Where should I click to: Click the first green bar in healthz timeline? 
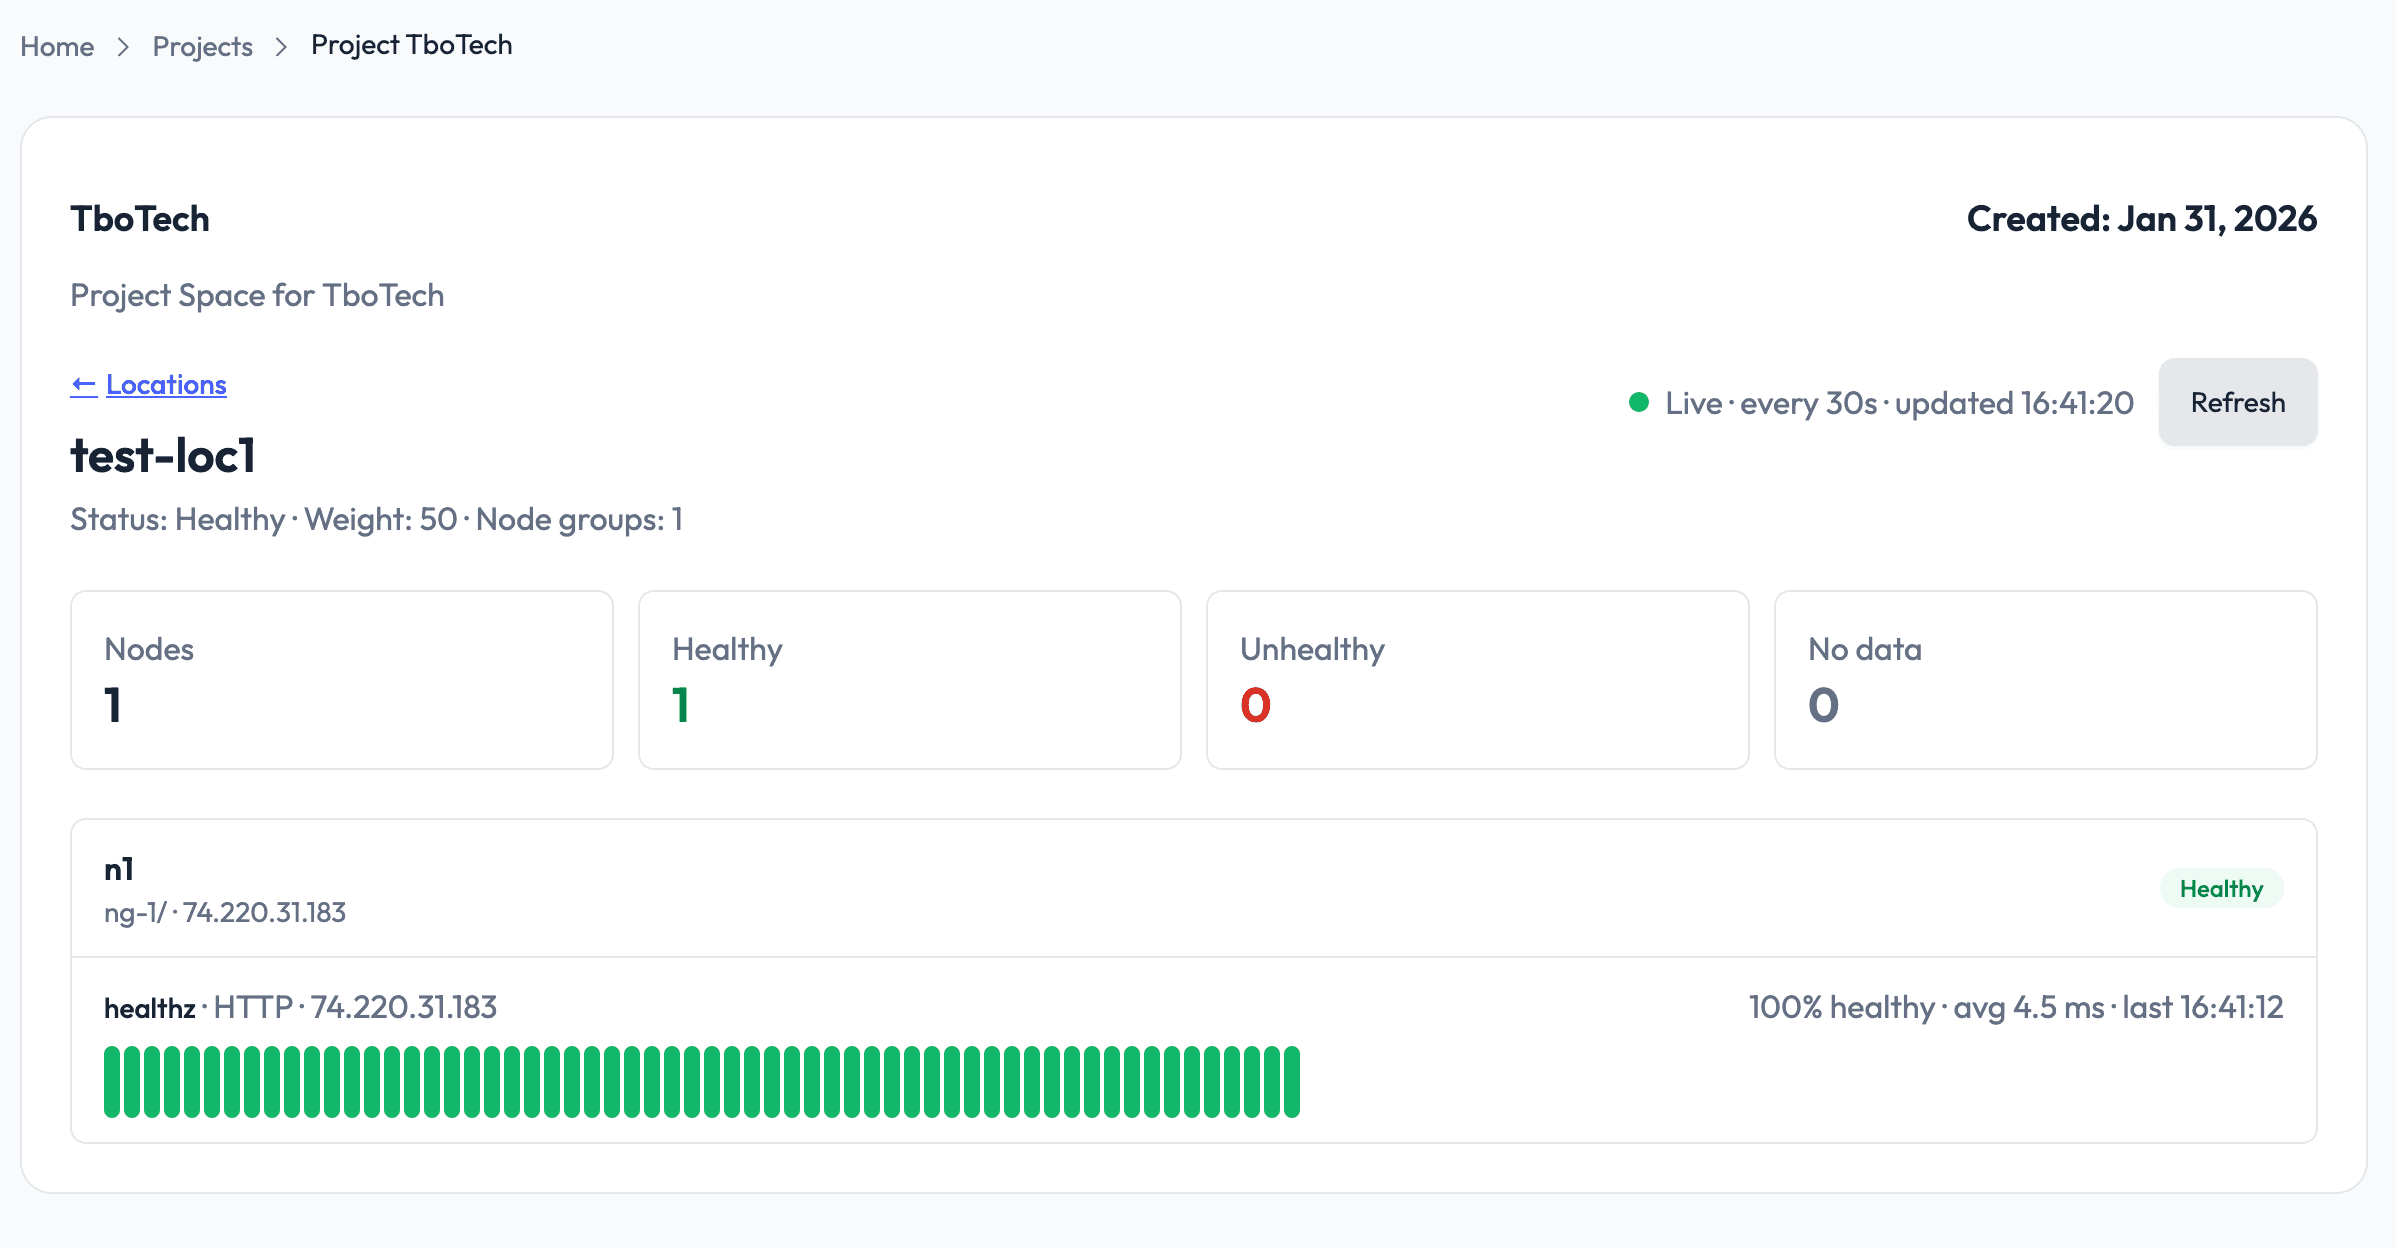tap(112, 1081)
